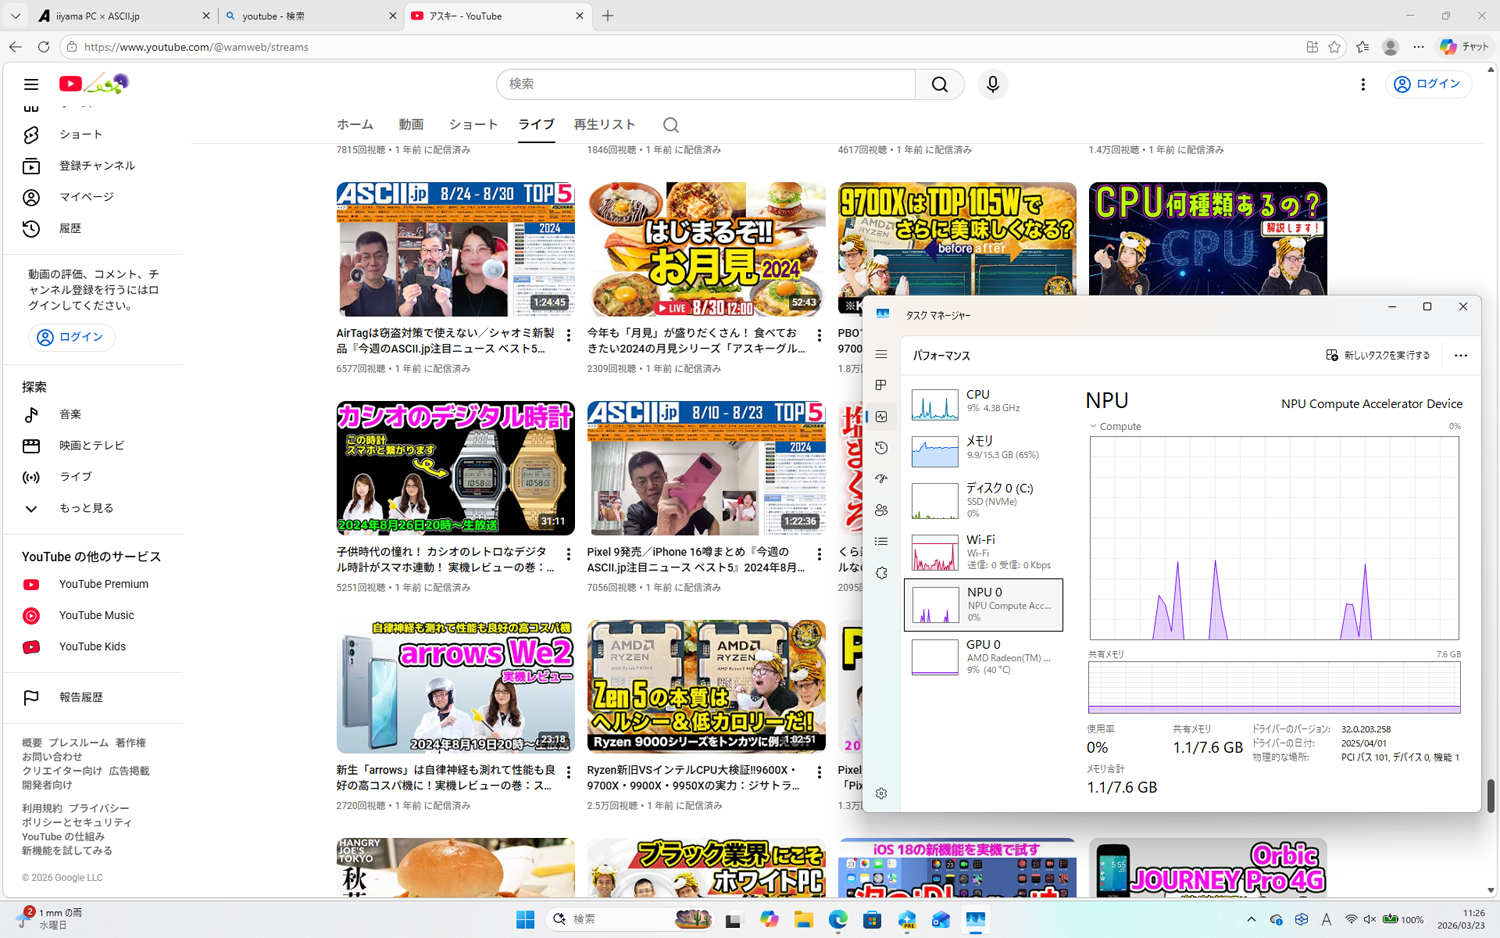Click the page vertical scrollbar thumb

click(1490, 796)
